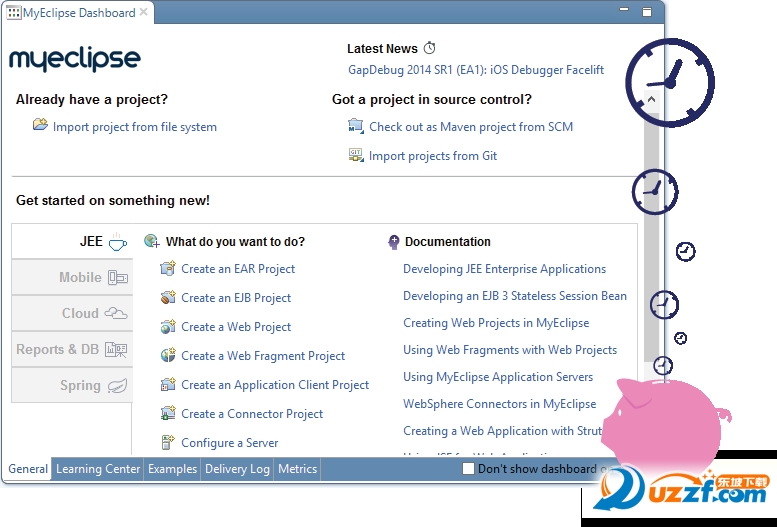Screen dimensions: 777x527
Task: Click the Spring leaf icon
Action: pos(117,386)
